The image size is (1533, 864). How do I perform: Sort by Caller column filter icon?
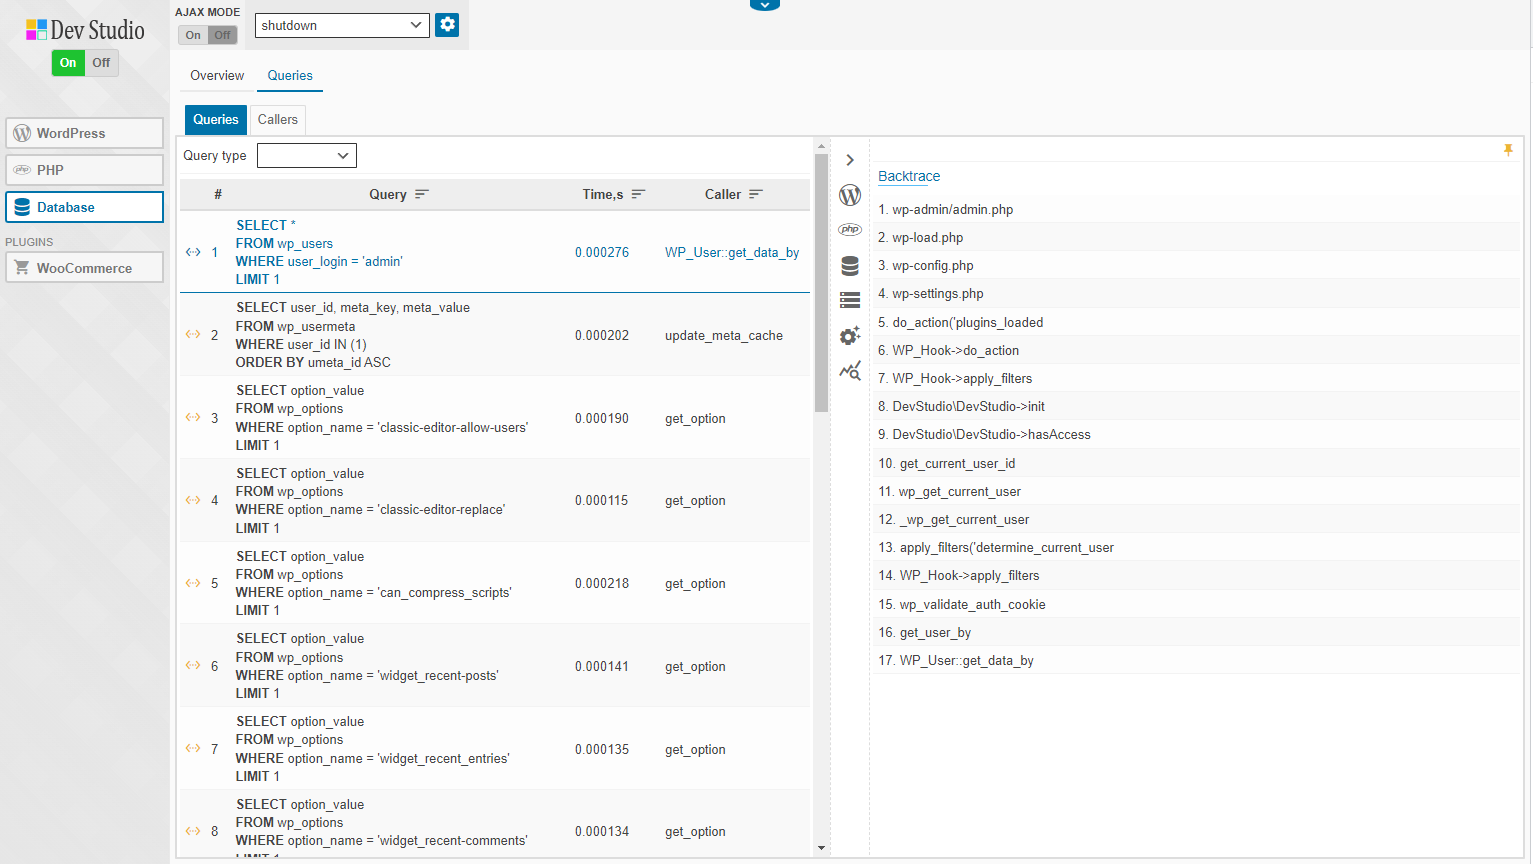tap(756, 194)
